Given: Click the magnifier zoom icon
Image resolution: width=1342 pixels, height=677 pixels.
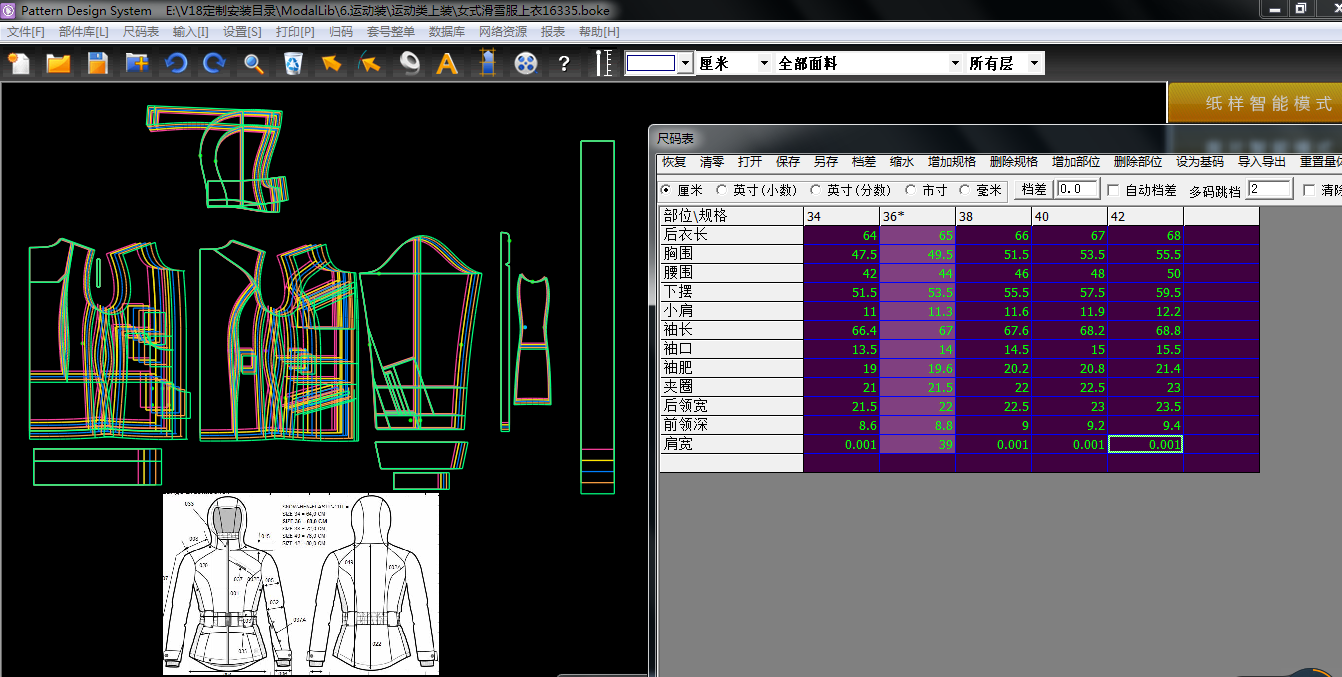Looking at the screenshot, I should (254, 64).
